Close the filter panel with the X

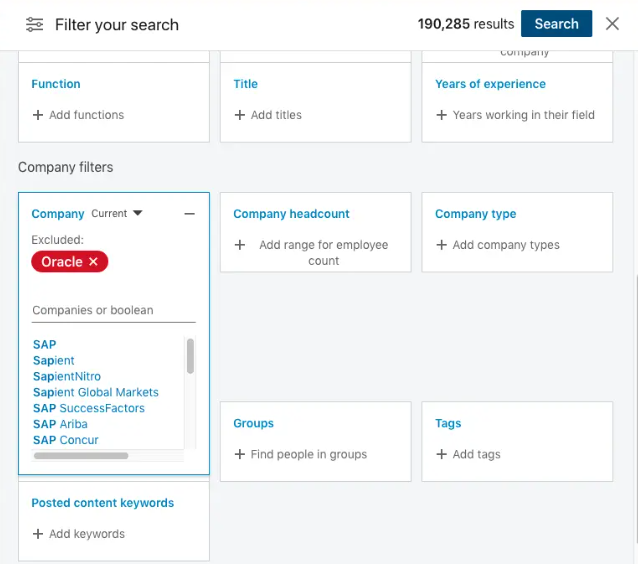[612, 24]
